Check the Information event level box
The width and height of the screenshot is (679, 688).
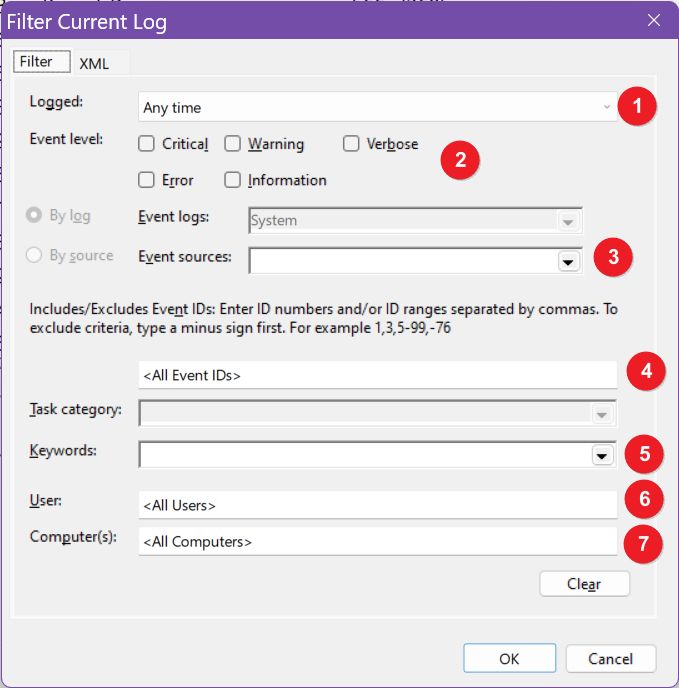(232, 180)
